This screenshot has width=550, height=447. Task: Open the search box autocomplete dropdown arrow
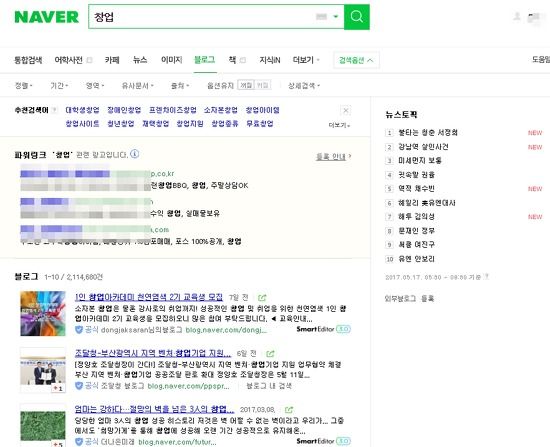click(336, 16)
